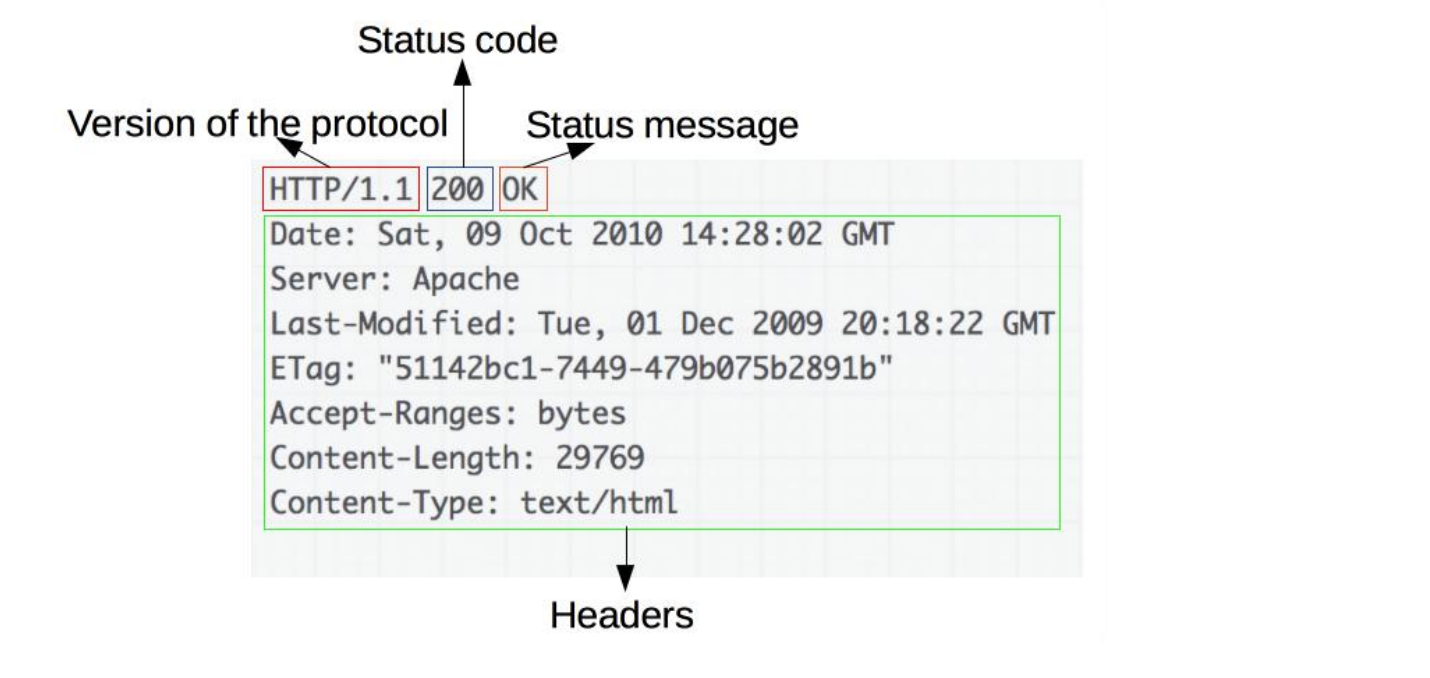Image resolution: width=1430 pixels, height=678 pixels.
Task: Click the Content-Length 29769 line
Action: 457,457
